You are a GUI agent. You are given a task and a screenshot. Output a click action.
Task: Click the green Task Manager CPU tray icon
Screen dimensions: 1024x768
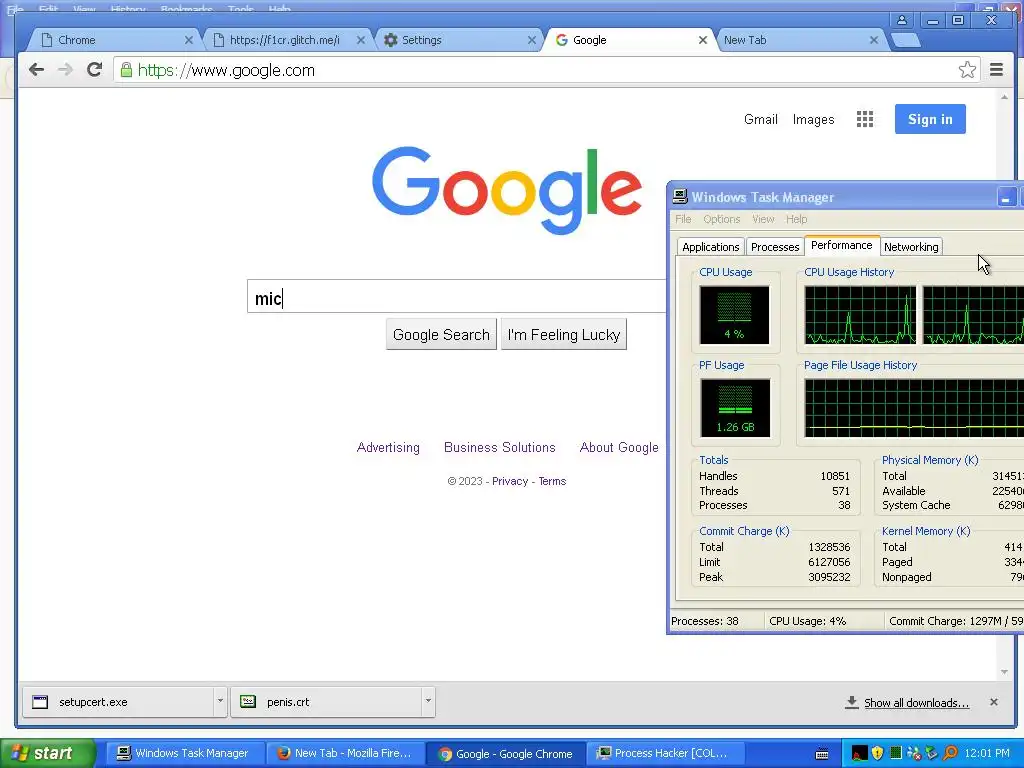896,753
